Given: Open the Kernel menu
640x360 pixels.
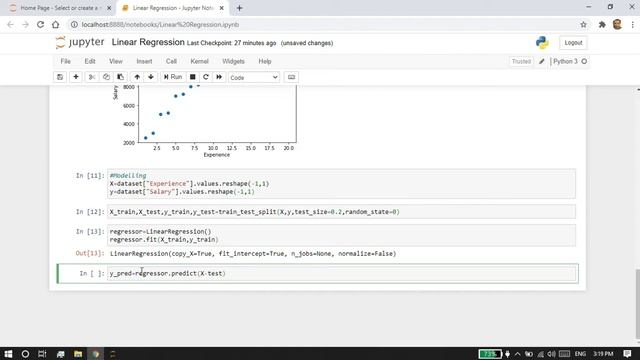Looking at the screenshot, I should pos(200,61).
